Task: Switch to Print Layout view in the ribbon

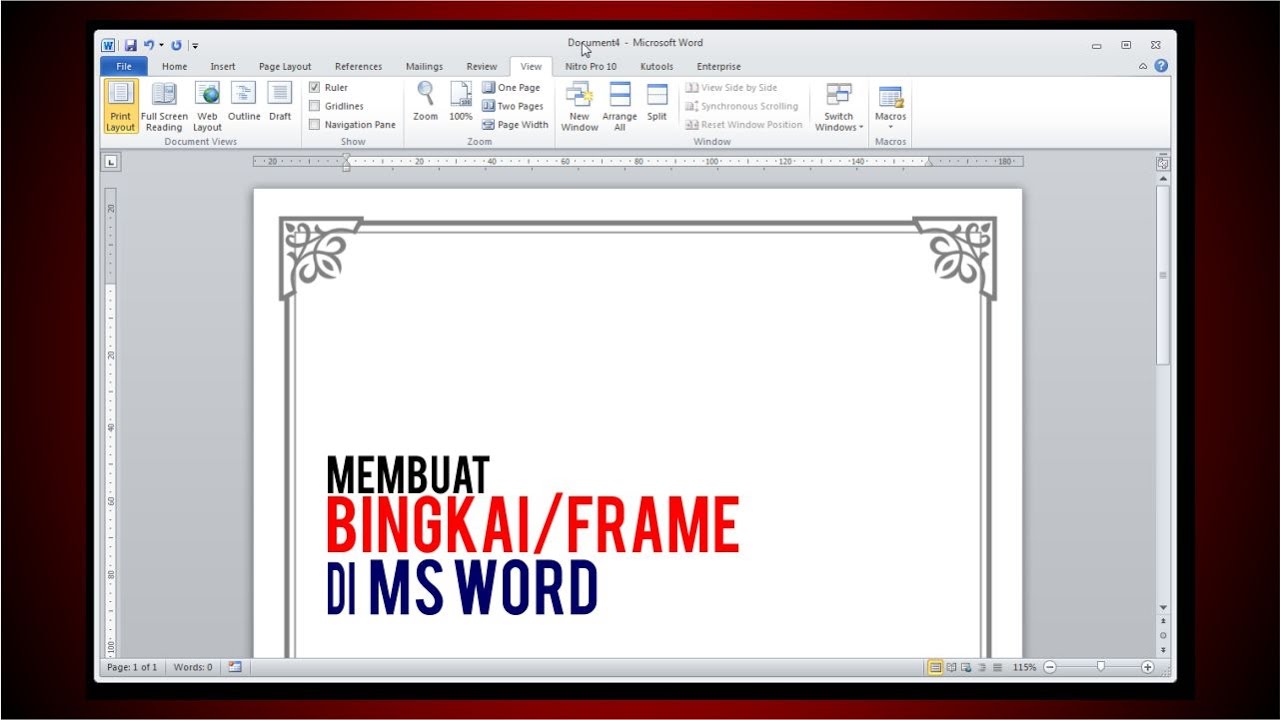Action: [120, 107]
